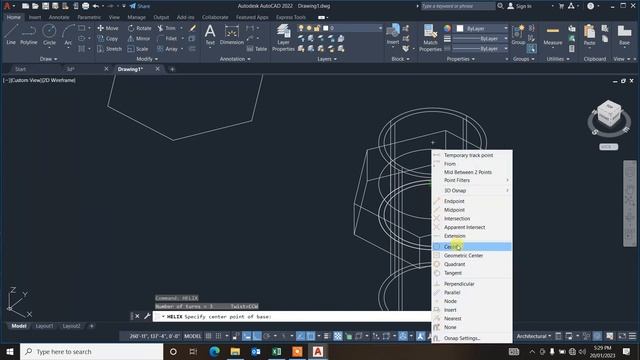This screenshot has width=640, height=360.
Task: Switch to the Layout1 tab
Action: 44,326
